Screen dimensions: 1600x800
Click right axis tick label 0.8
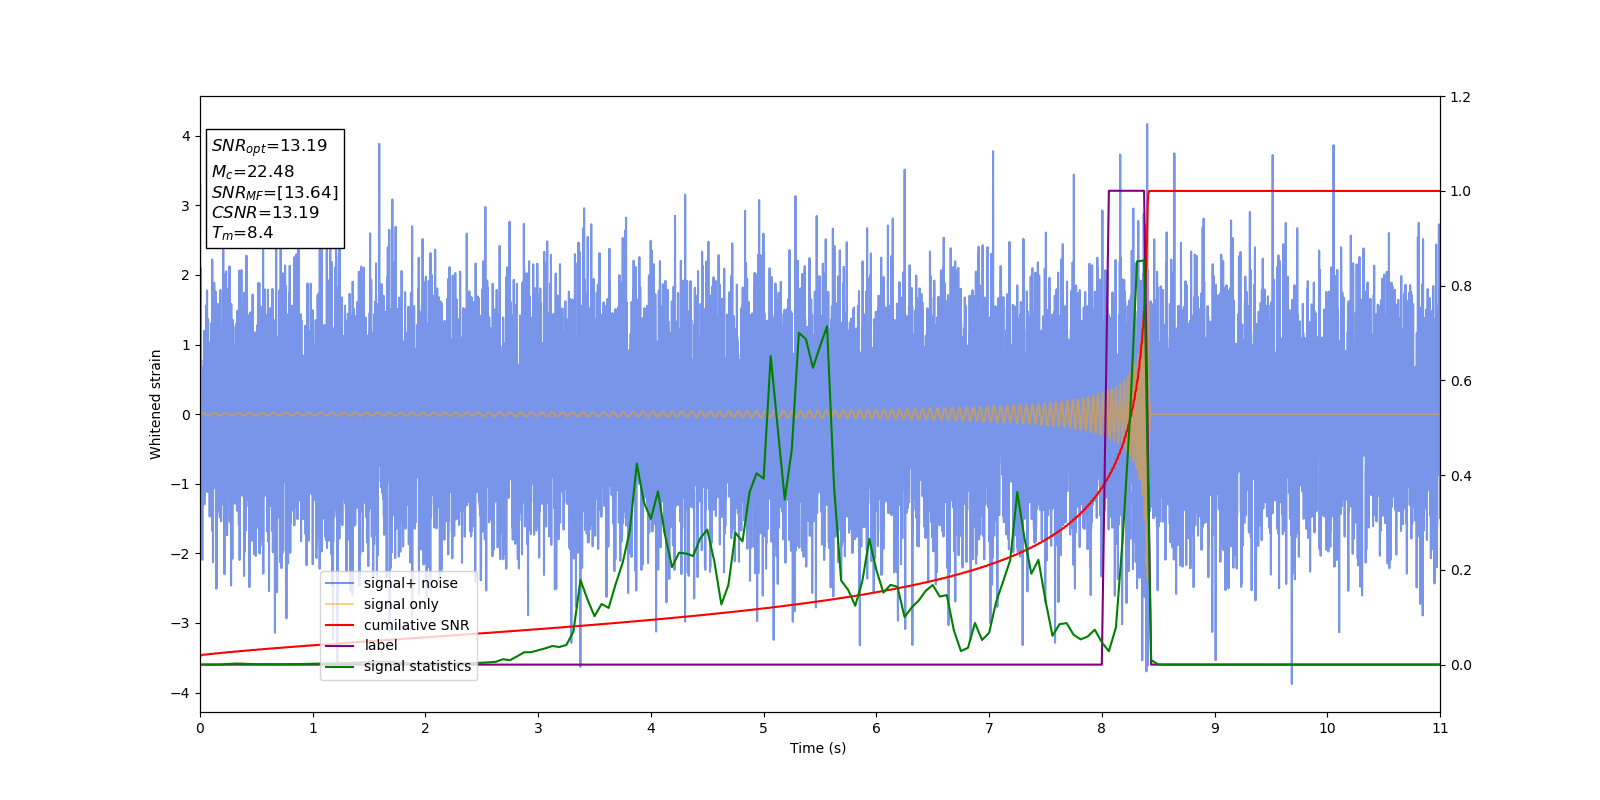[1460, 286]
